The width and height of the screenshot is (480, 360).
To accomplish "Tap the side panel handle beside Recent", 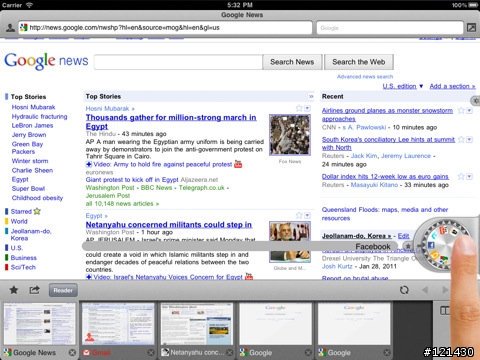I will click(x=476, y=101).
